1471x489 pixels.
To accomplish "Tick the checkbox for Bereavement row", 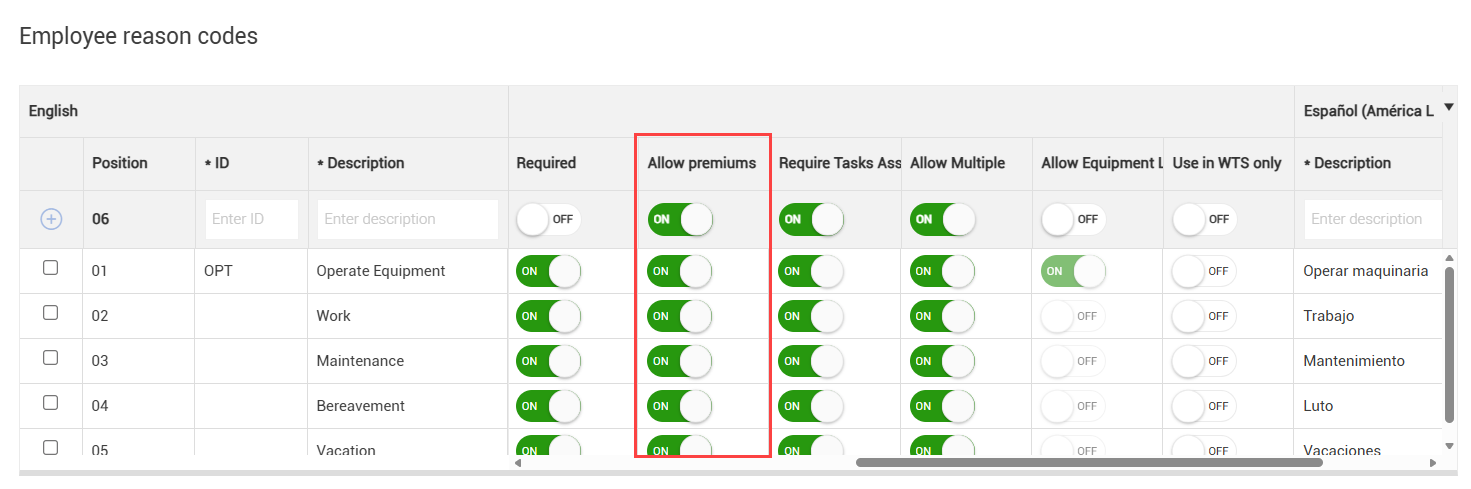I will click(51, 403).
